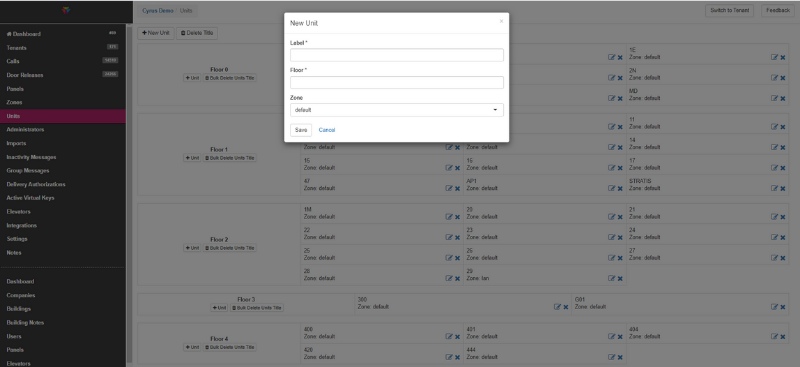
Task: Delete unit 27
Action: click(783, 258)
